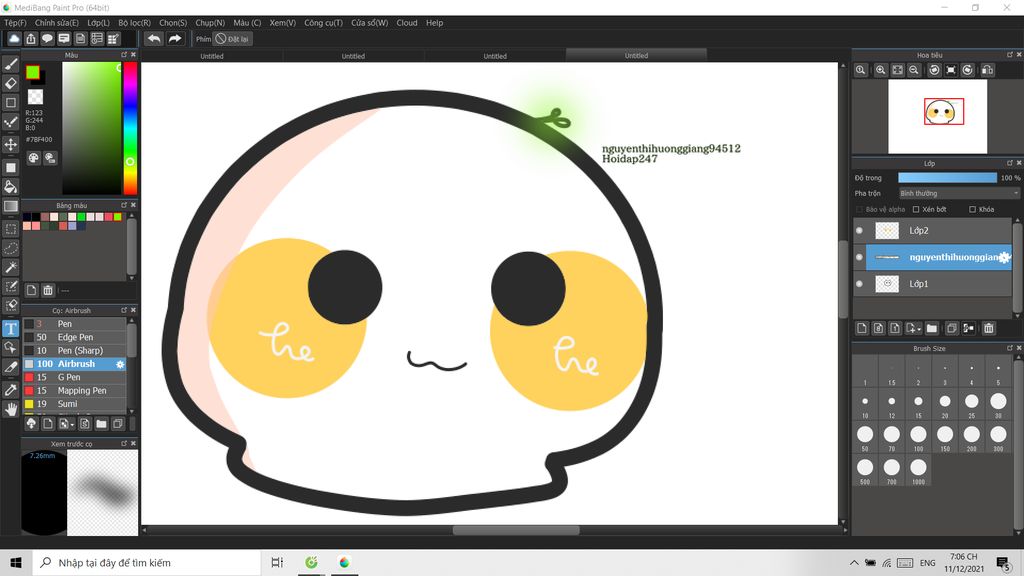Enable the Xén bớt clipping checkbox
This screenshot has height=576, width=1024.
(916, 210)
